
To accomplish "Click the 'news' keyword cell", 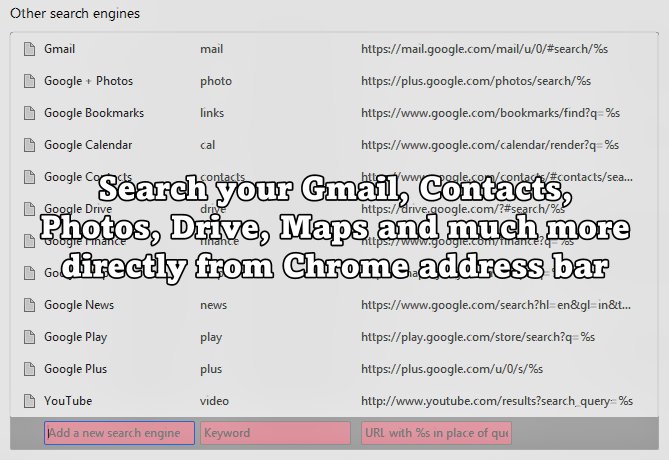I will click(x=214, y=305).
